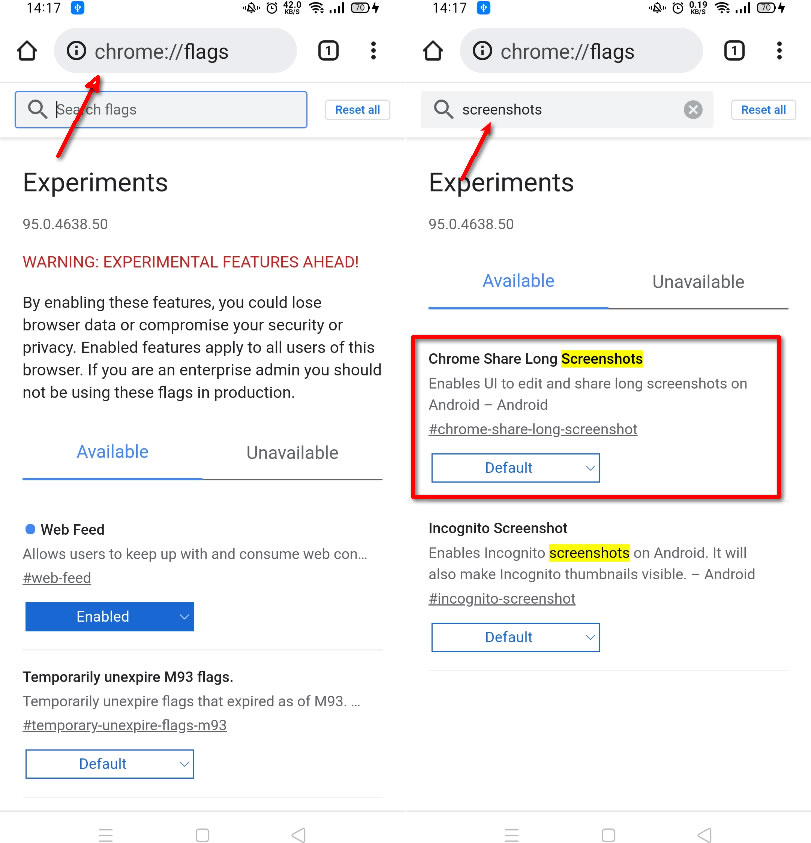Click version '95.0.4638.50' in left screen
The height and width of the screenshot is (843, 811).
[x=65, y=224]
